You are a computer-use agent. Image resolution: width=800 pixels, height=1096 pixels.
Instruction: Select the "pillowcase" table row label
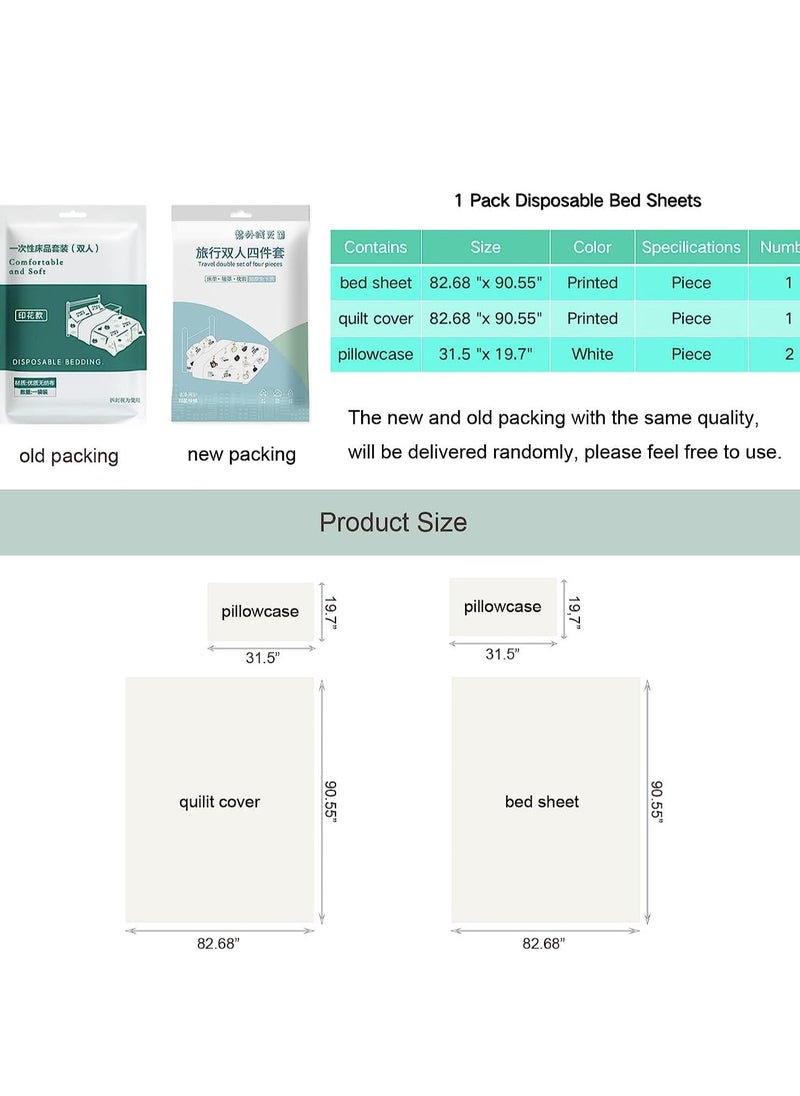[376, 354]
